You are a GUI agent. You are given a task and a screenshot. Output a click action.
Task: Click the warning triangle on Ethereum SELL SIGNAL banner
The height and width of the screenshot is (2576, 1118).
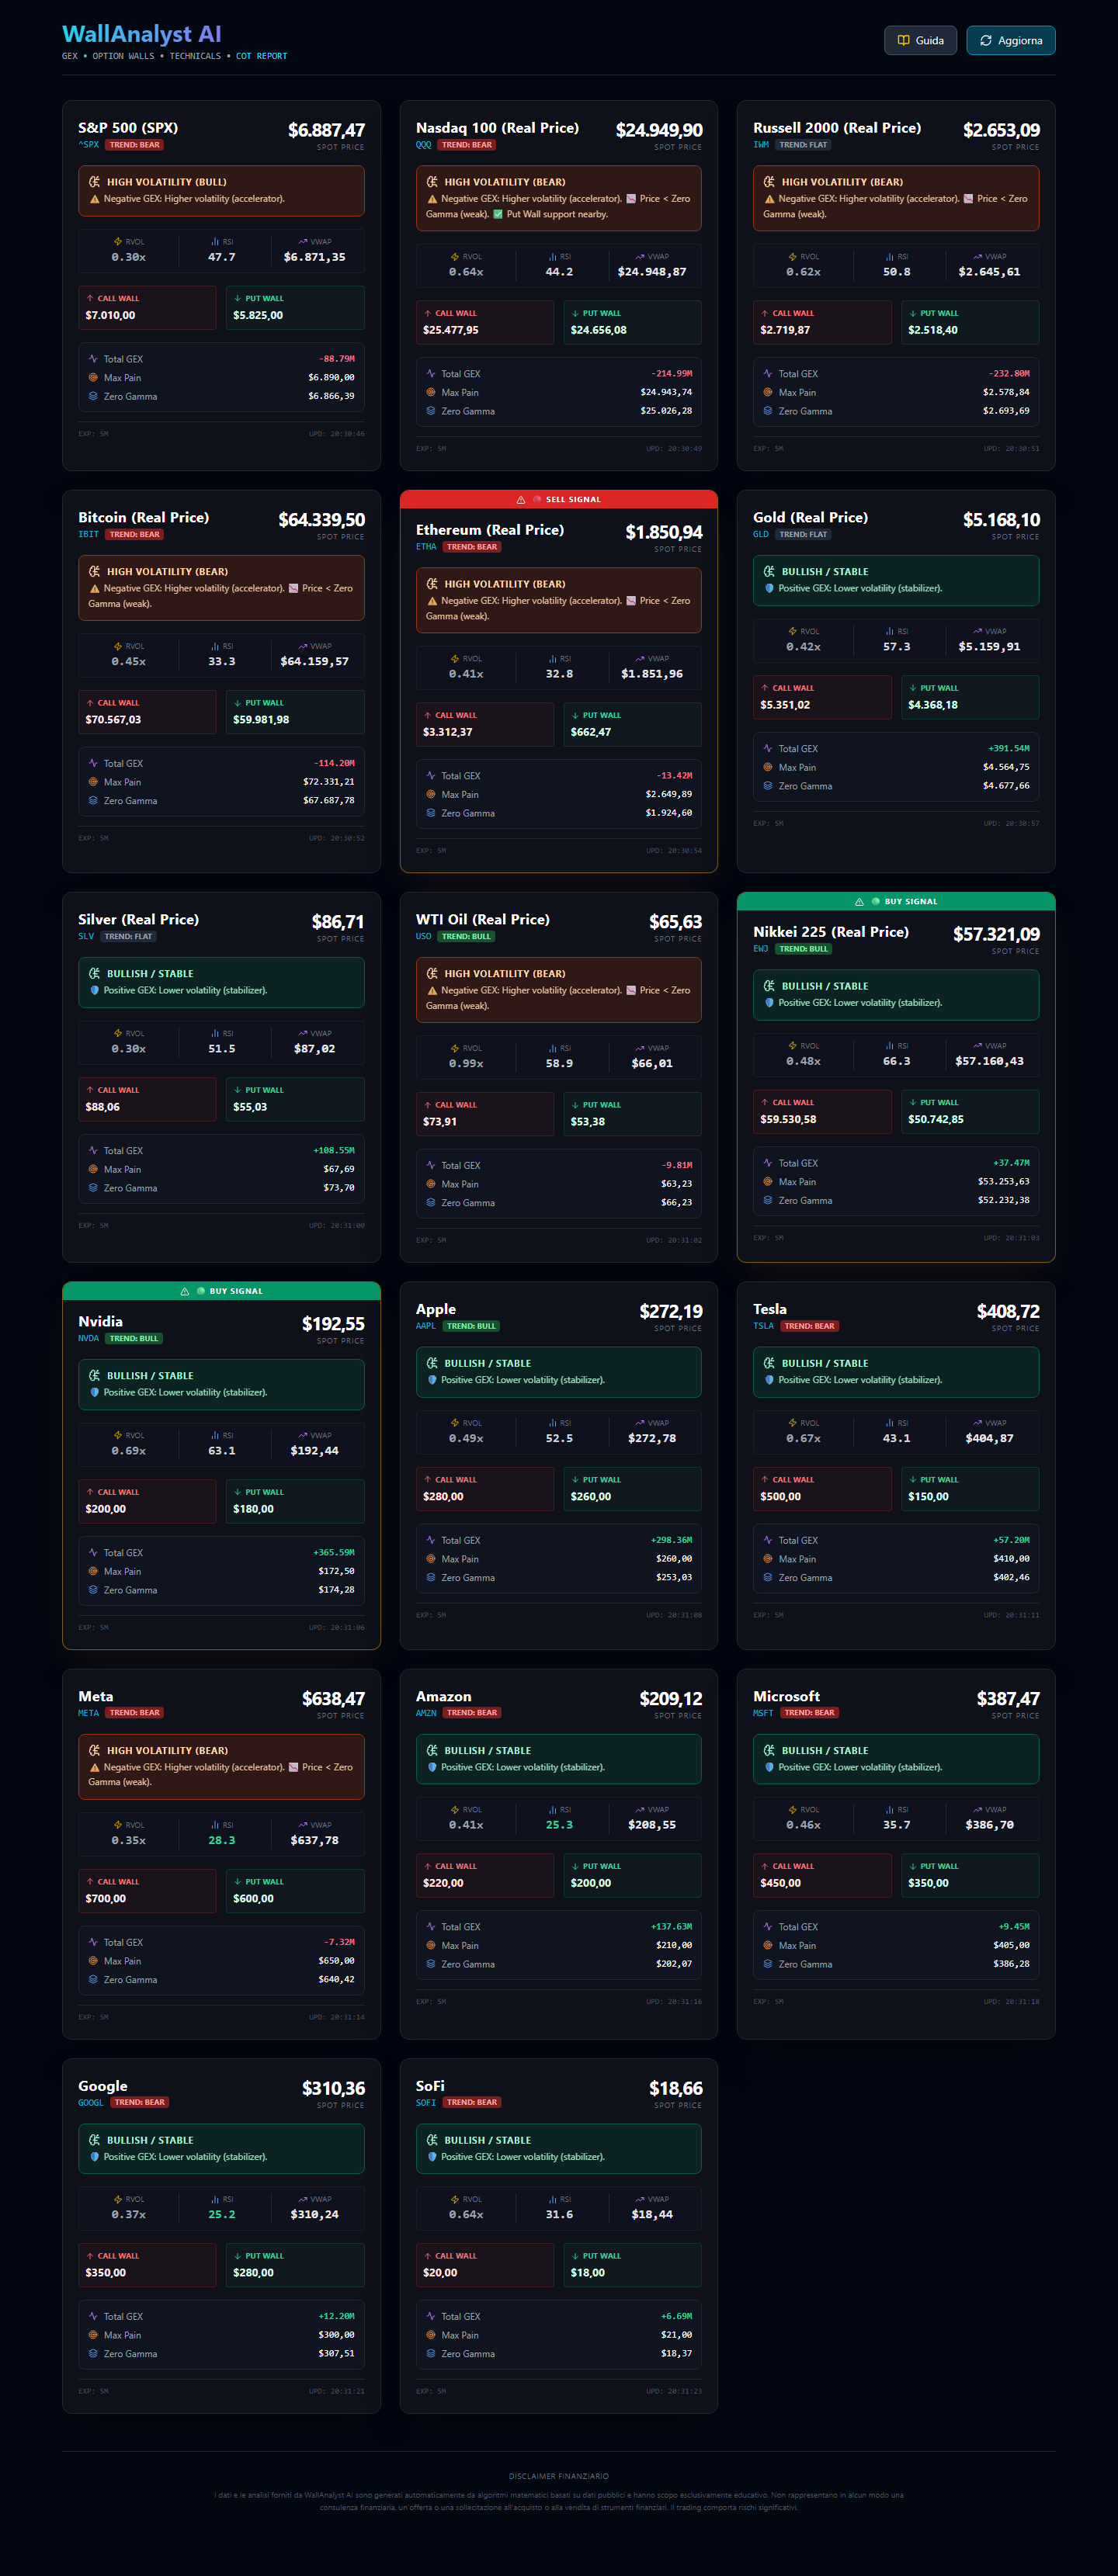(x=520, y=500)
